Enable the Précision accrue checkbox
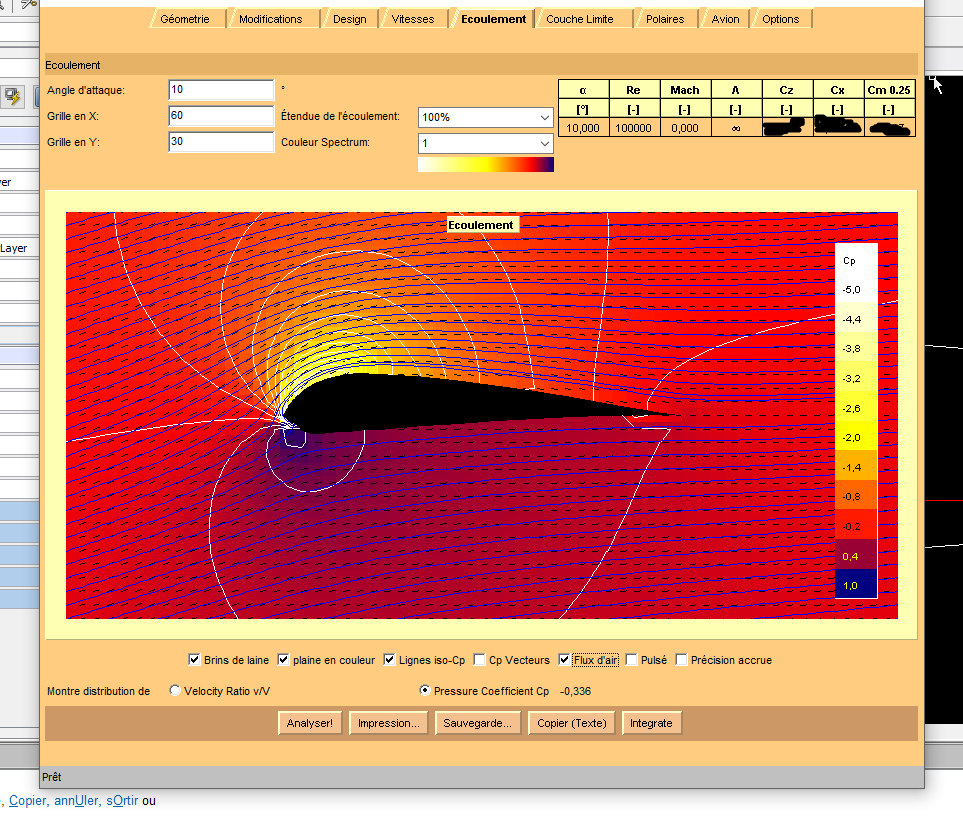The image size is (963, 838). pyautogui.click(x=680, y=660)
